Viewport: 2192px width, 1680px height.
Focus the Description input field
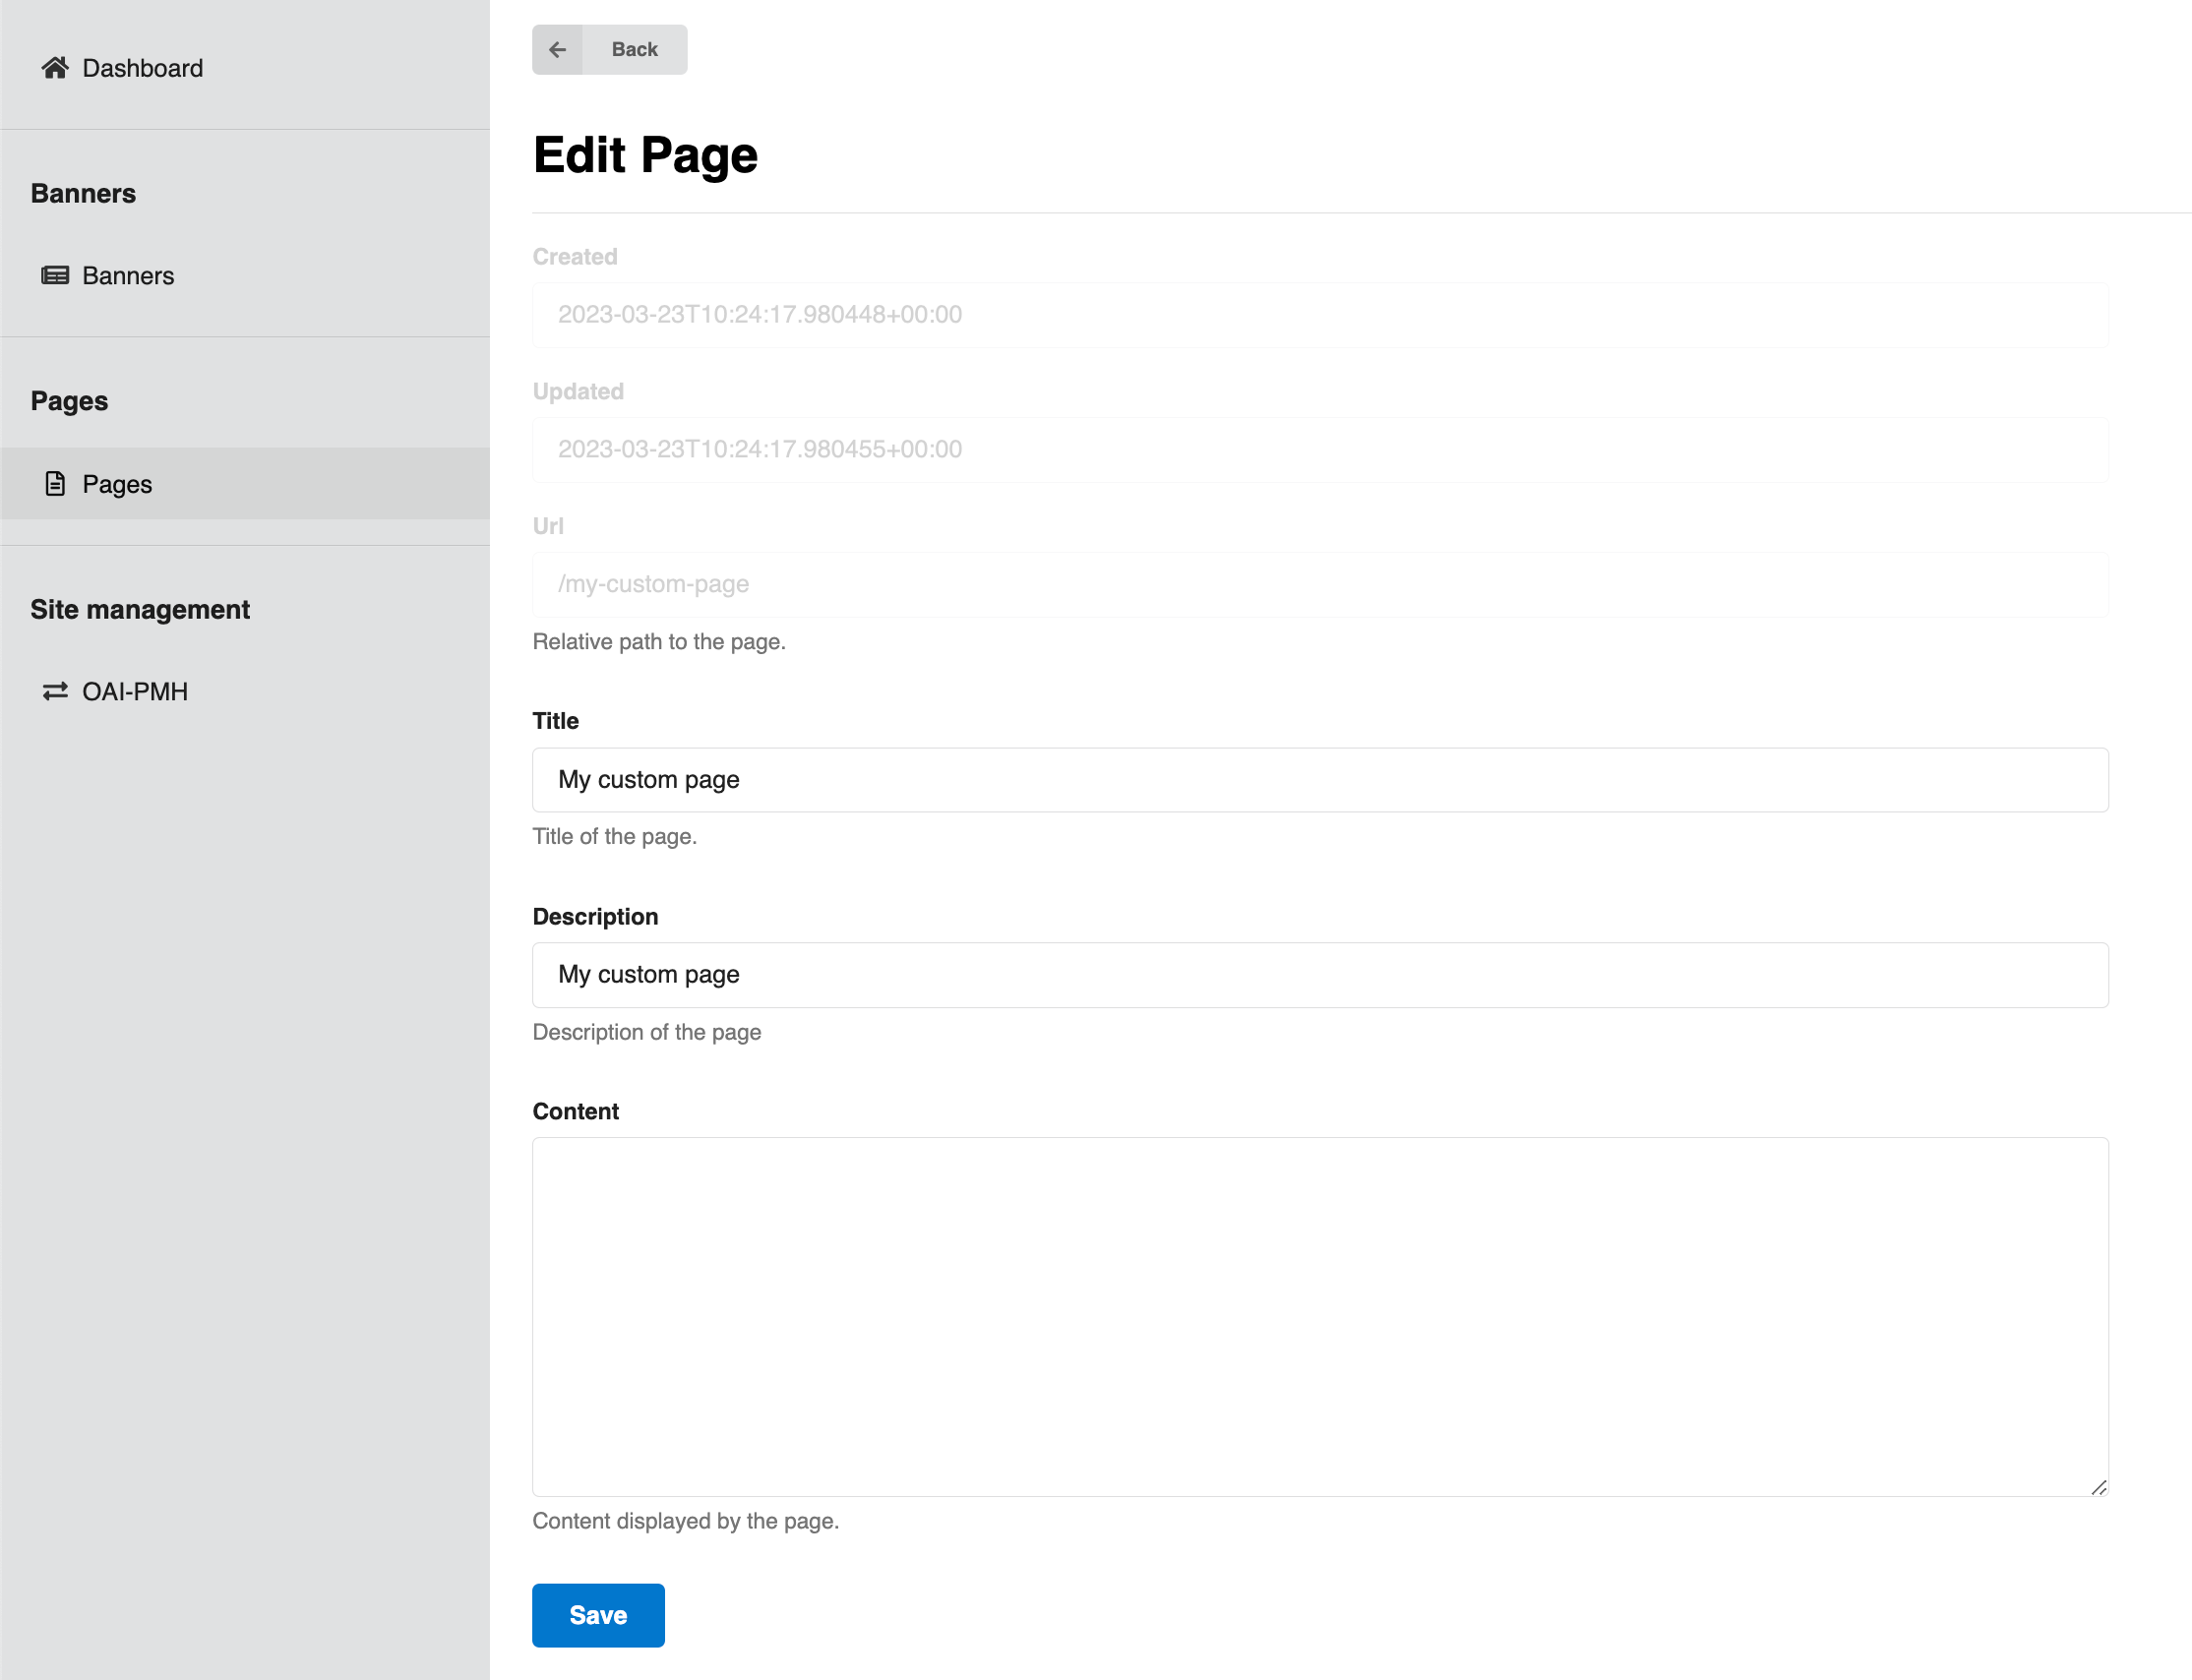point(1320,975)
